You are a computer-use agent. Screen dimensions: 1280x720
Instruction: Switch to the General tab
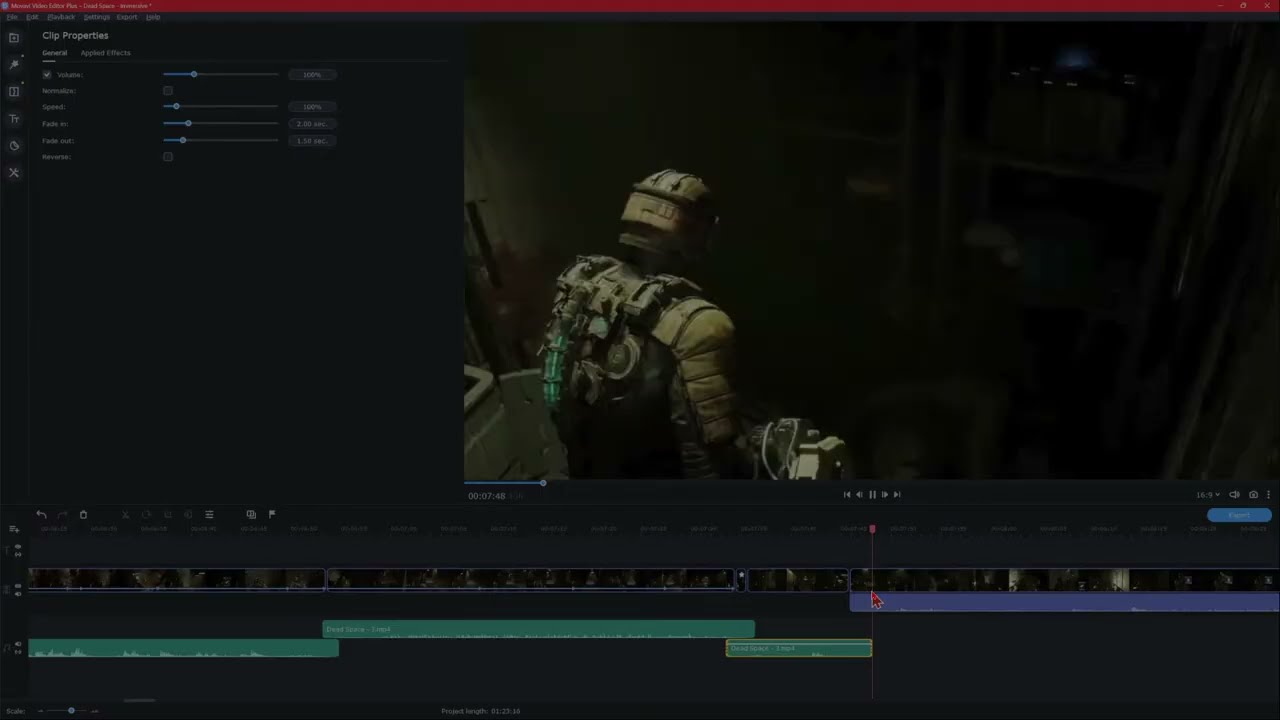tap(54, 53)
